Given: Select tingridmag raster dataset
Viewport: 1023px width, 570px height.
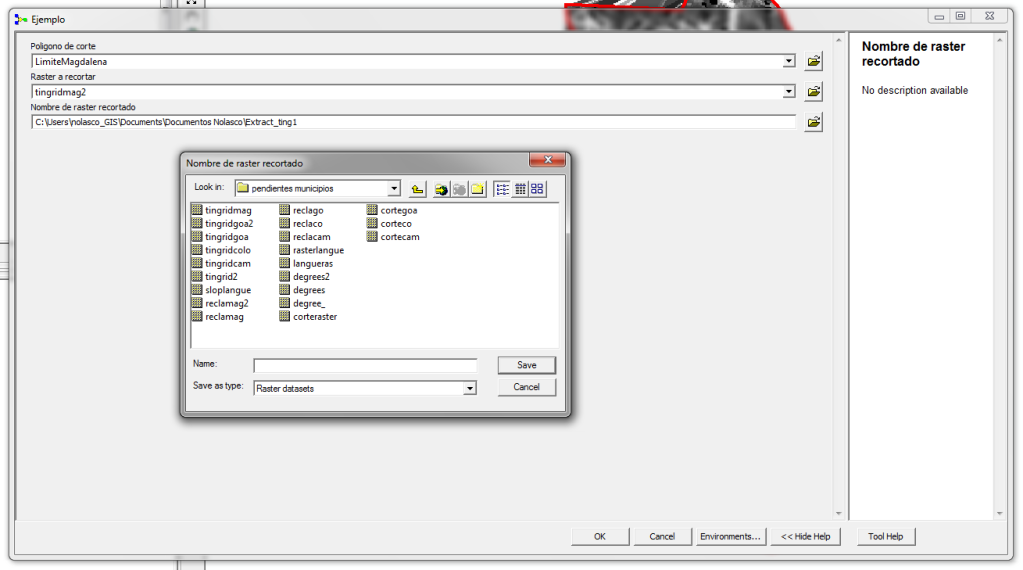Looking at the screenshot, I should [222, 210].
